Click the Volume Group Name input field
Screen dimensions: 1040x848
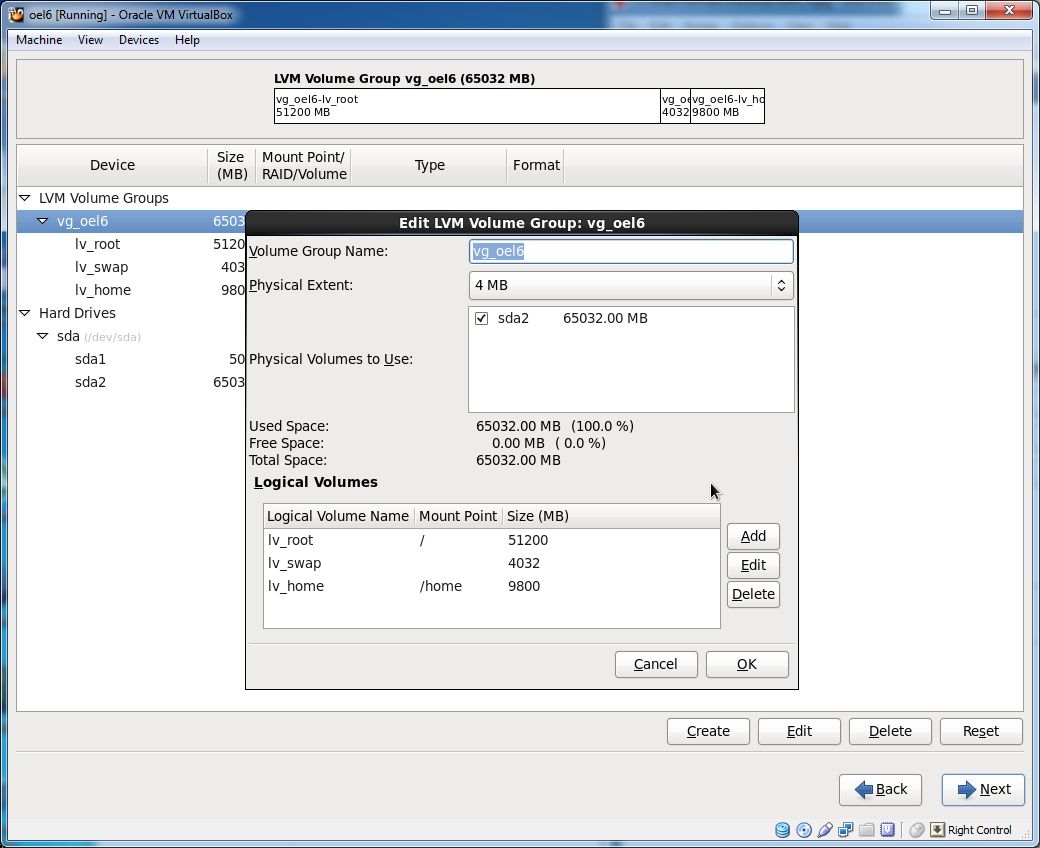click(631, 251)
